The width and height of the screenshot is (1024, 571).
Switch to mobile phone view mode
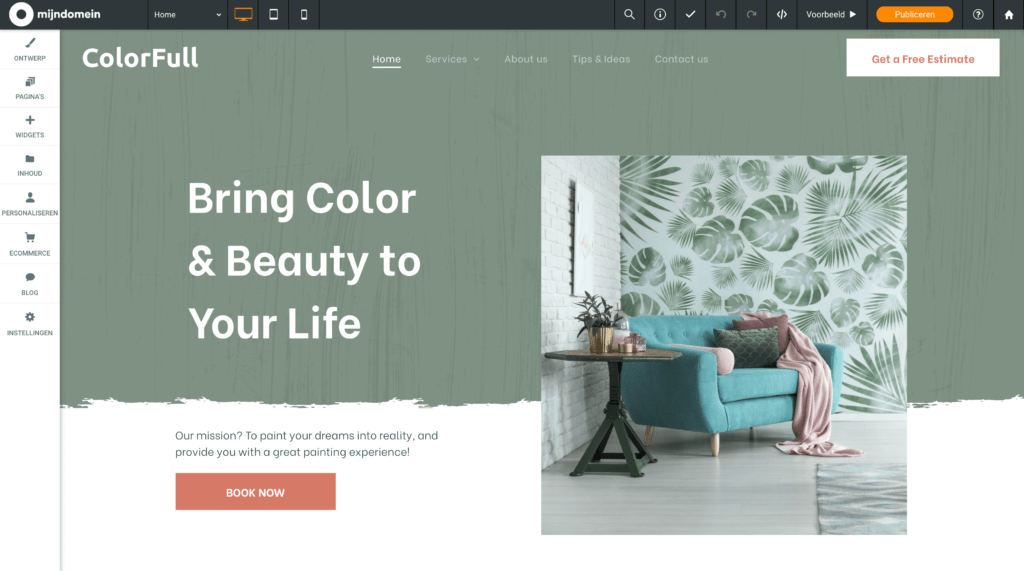pos(304,14)
